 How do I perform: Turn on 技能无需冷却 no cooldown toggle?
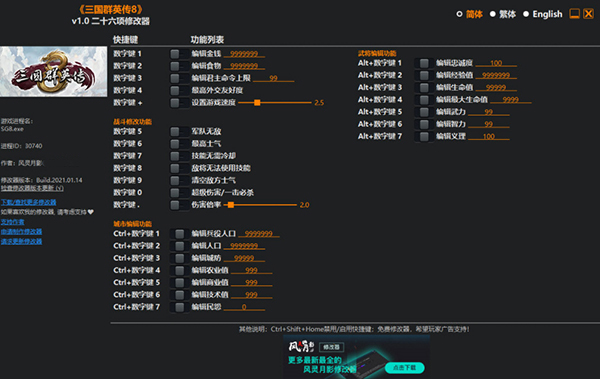(179, 156)
